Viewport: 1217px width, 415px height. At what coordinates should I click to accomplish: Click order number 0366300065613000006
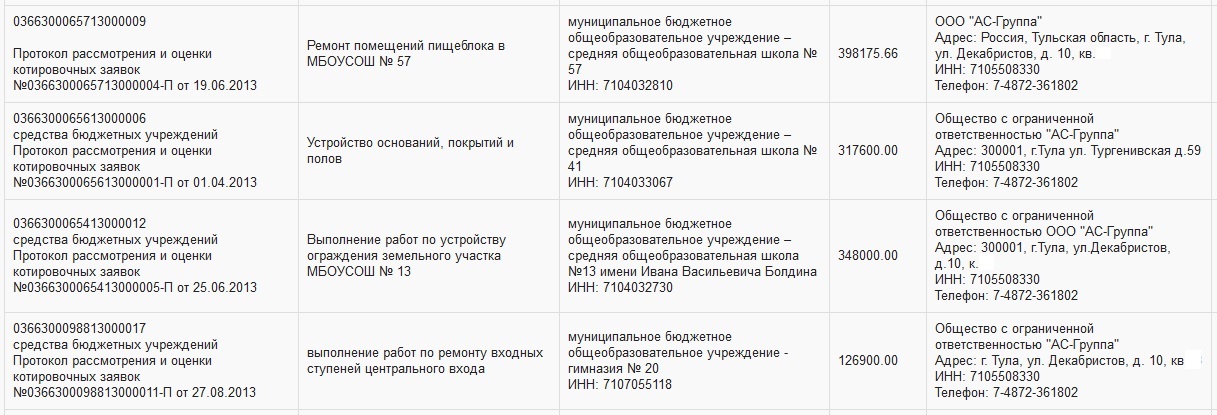click(x=79, y=118)
